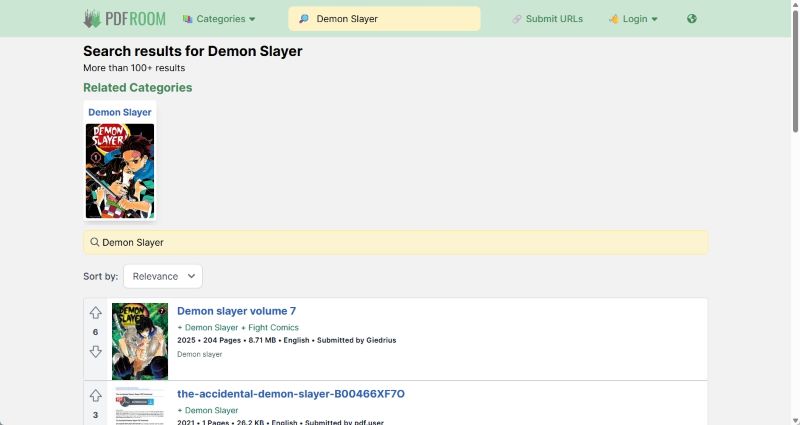
Task: Click the link icon beside Submit URLs
Action: click(517, 19)
